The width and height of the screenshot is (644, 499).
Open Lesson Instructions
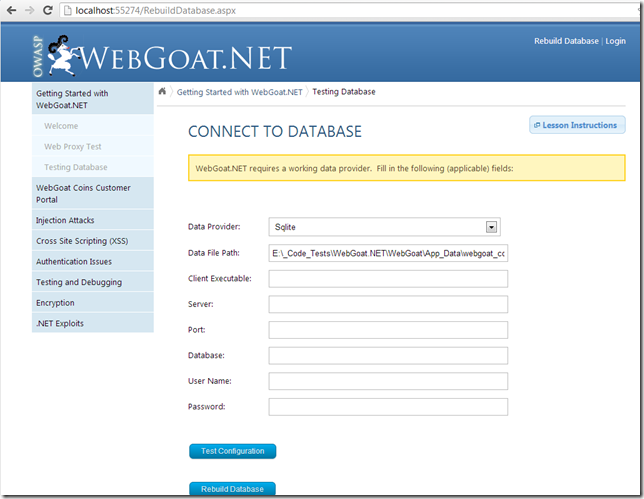(577, 125)
